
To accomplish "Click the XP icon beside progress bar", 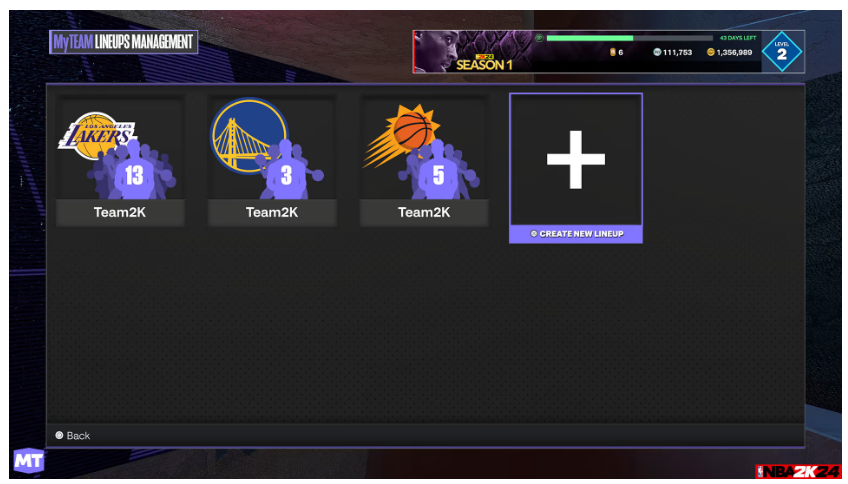I will 539,38.
